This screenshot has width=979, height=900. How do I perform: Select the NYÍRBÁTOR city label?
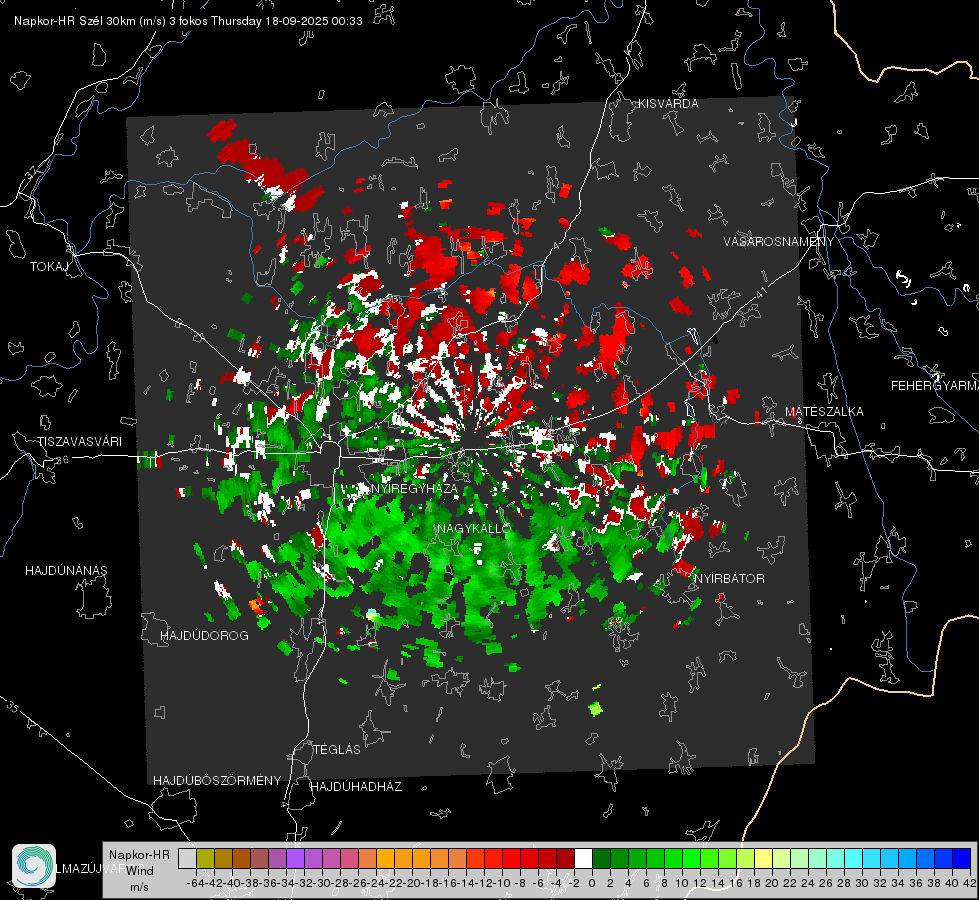[x=729, y=578]
